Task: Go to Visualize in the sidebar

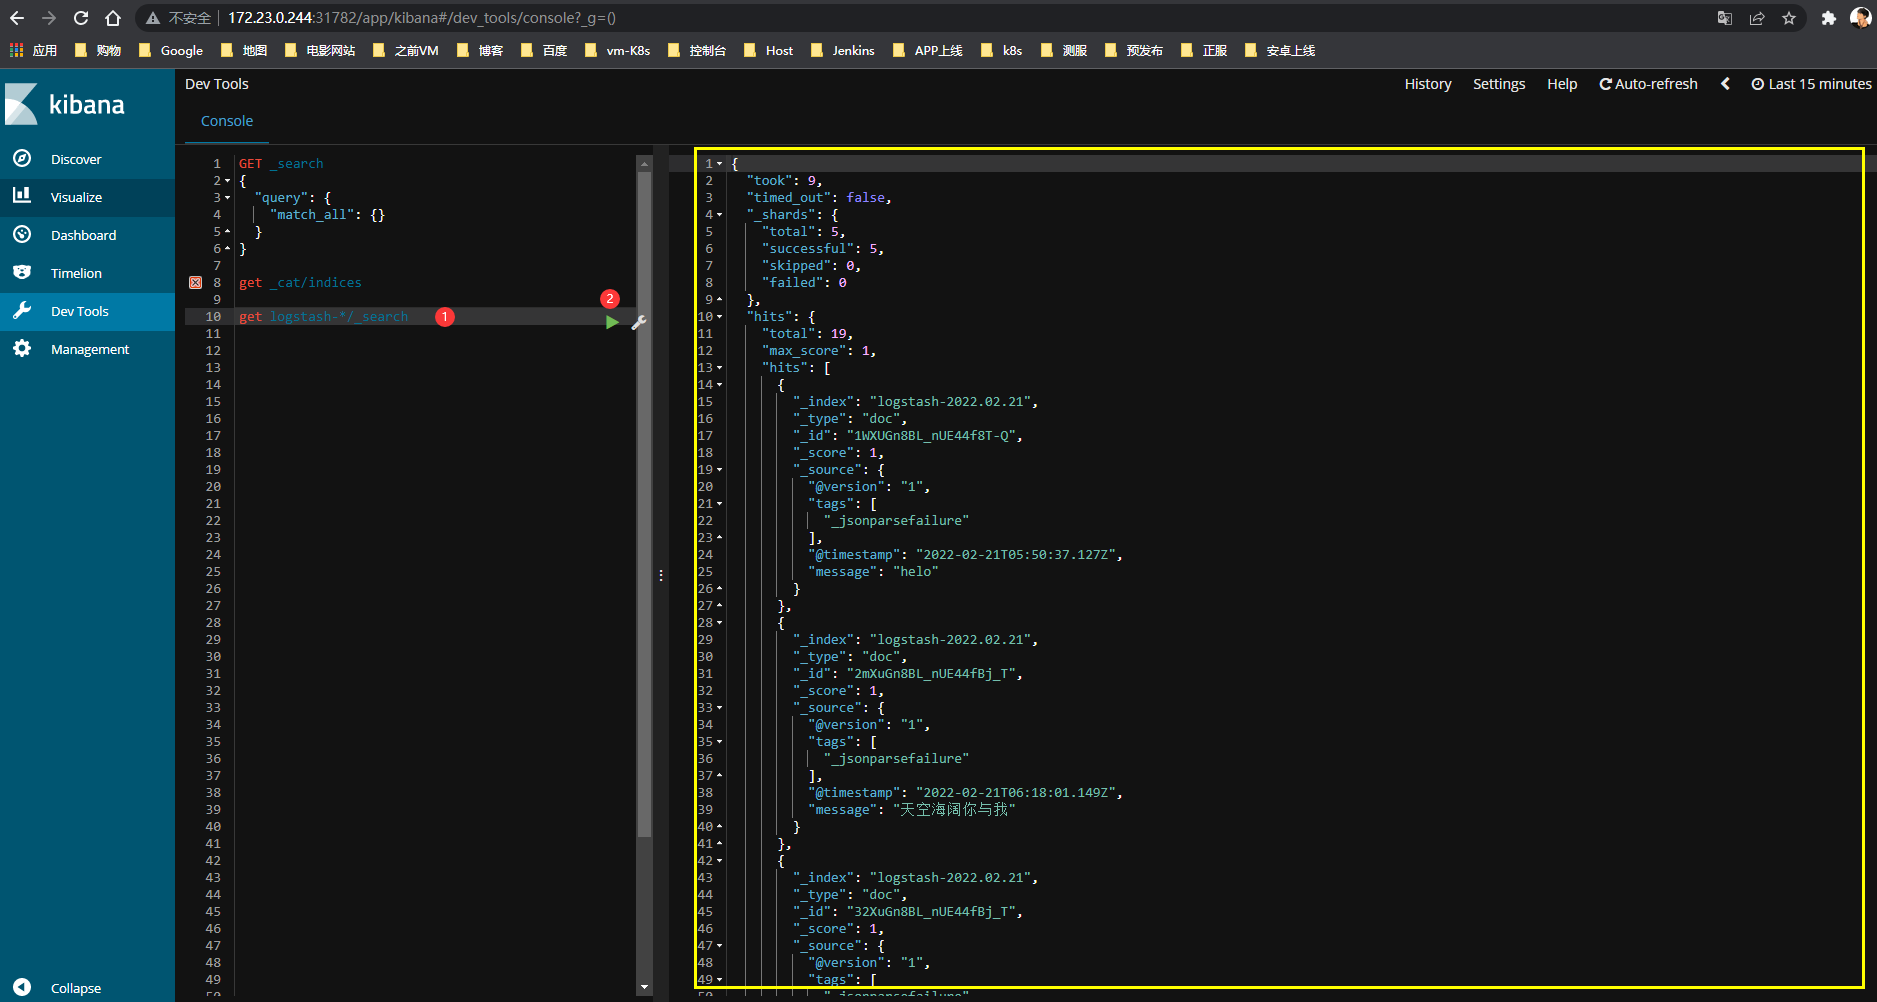Action: tap(76, 197)
